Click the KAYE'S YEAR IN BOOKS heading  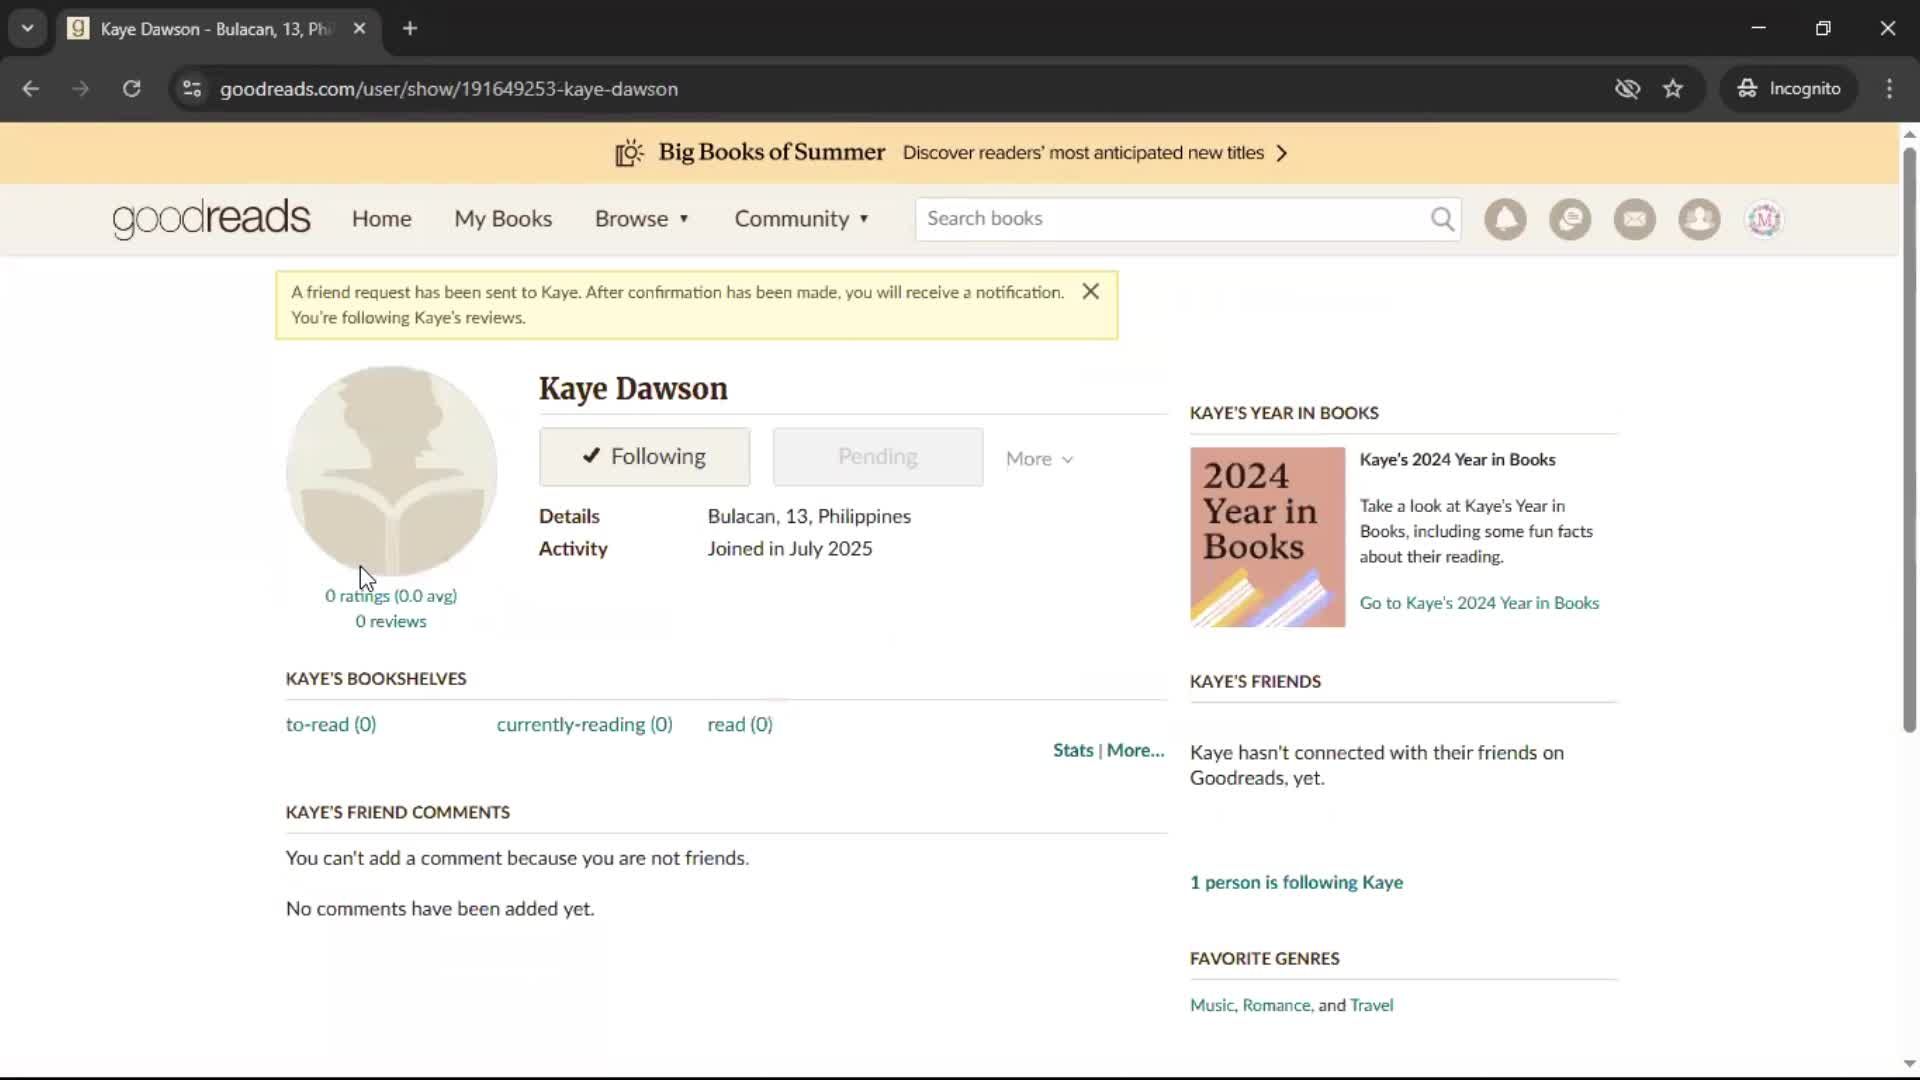pos(1284,414)
